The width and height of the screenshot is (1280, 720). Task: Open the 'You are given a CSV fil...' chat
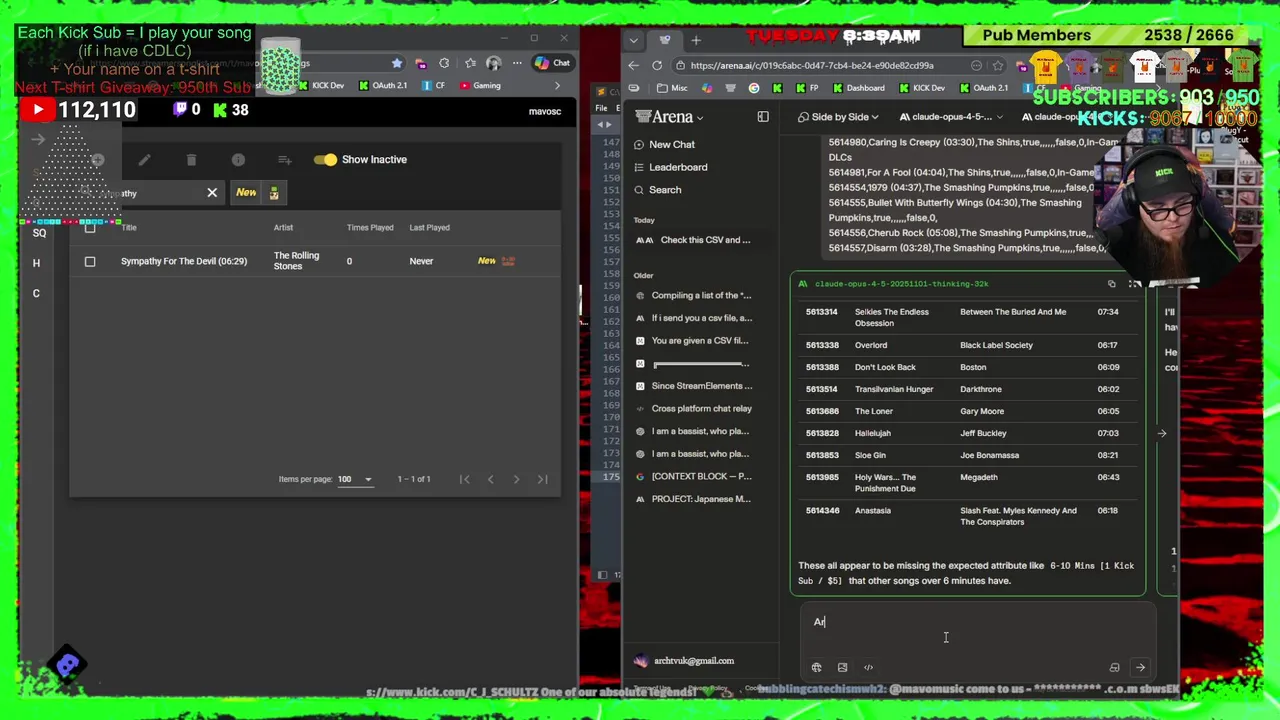(x=694, y=341)
